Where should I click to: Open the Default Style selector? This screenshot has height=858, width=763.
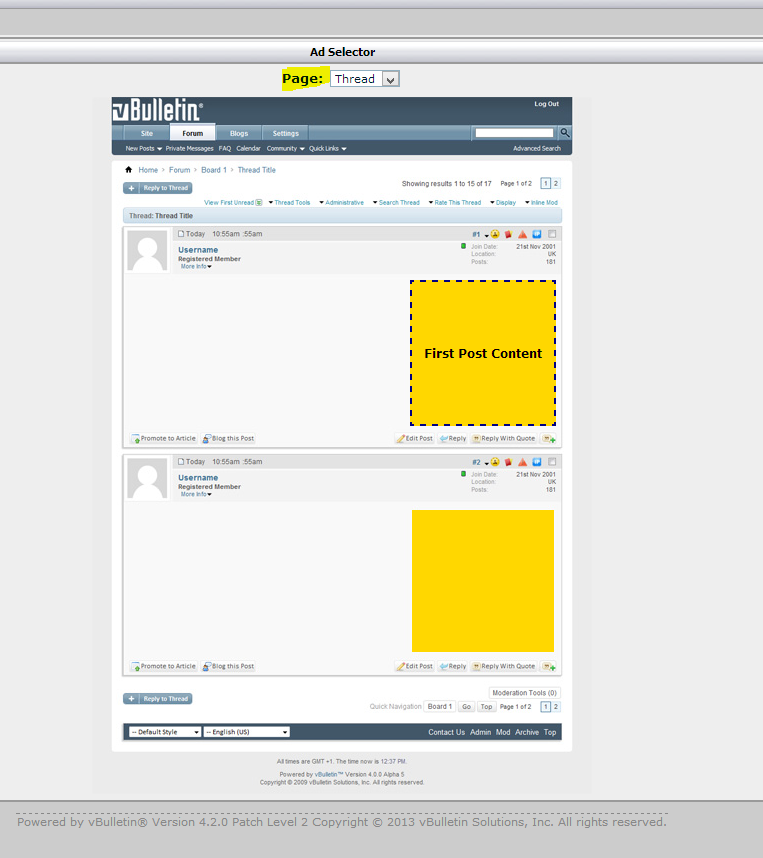click(165, 732)
